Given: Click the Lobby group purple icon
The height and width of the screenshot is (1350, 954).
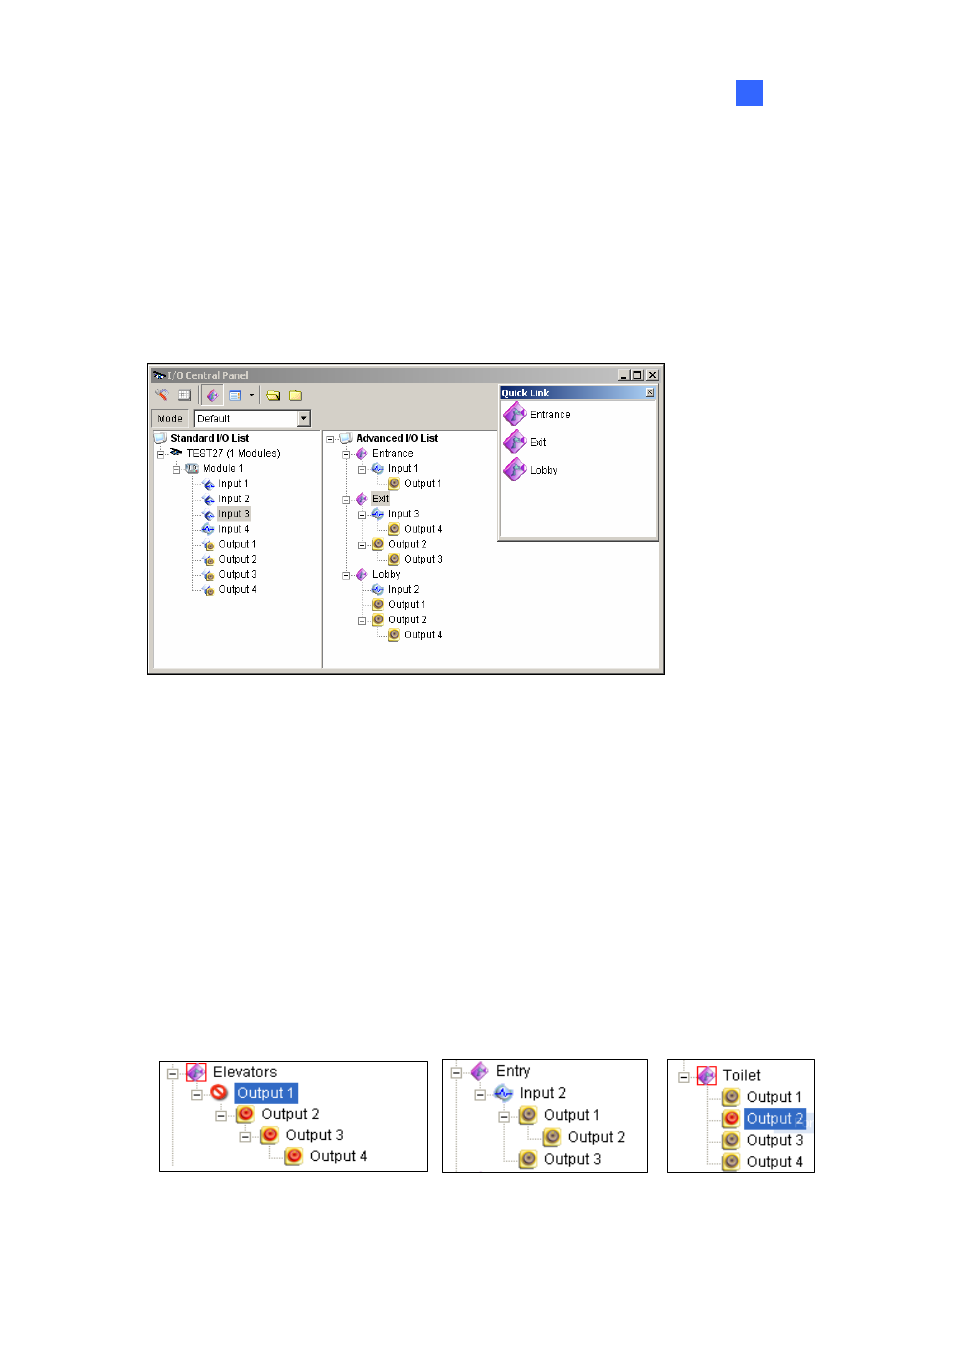Looking at the screenshot, I should coord(362,574).
